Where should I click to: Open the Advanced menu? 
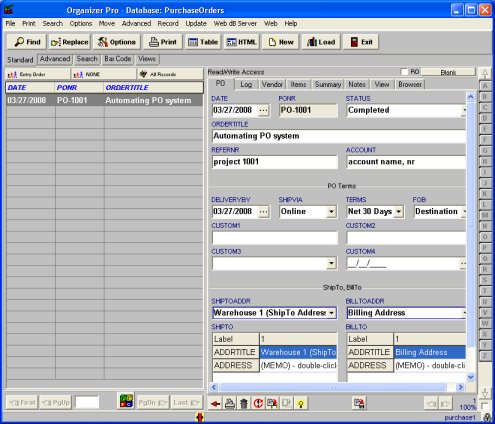[136, 23]
